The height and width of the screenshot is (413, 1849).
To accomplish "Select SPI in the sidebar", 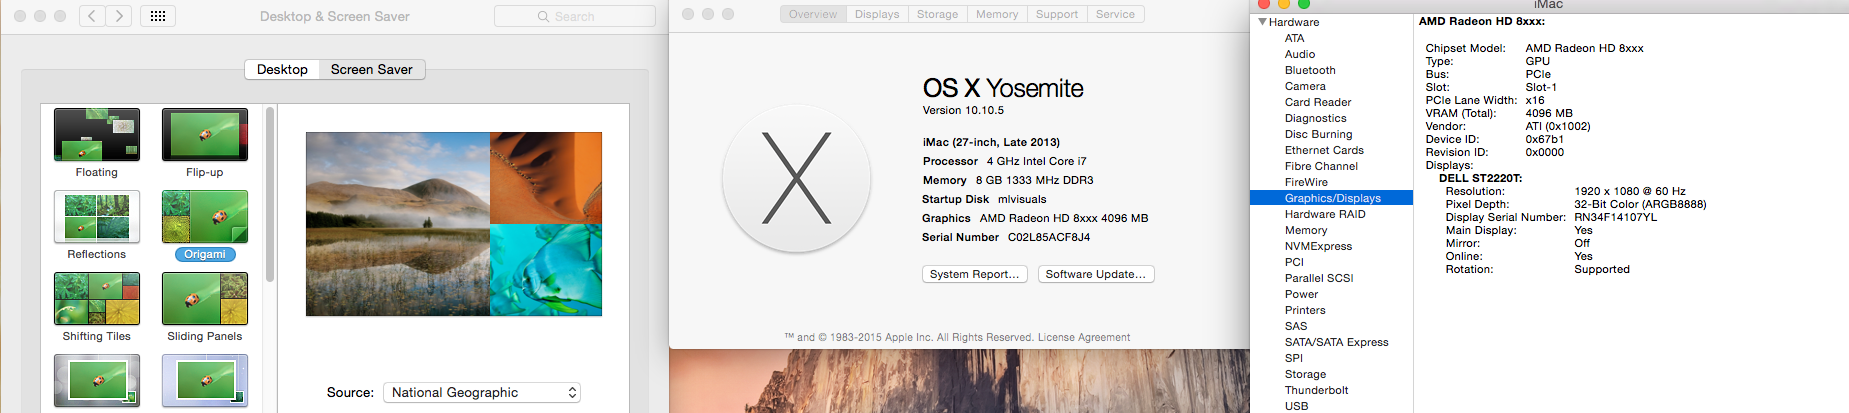I will (1294, 358).
